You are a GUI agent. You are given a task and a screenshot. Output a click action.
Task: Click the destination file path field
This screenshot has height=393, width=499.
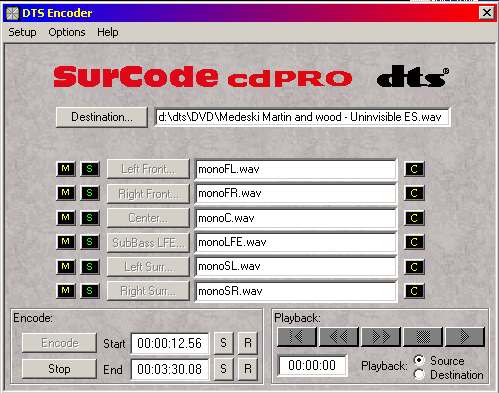coord(302,117)
